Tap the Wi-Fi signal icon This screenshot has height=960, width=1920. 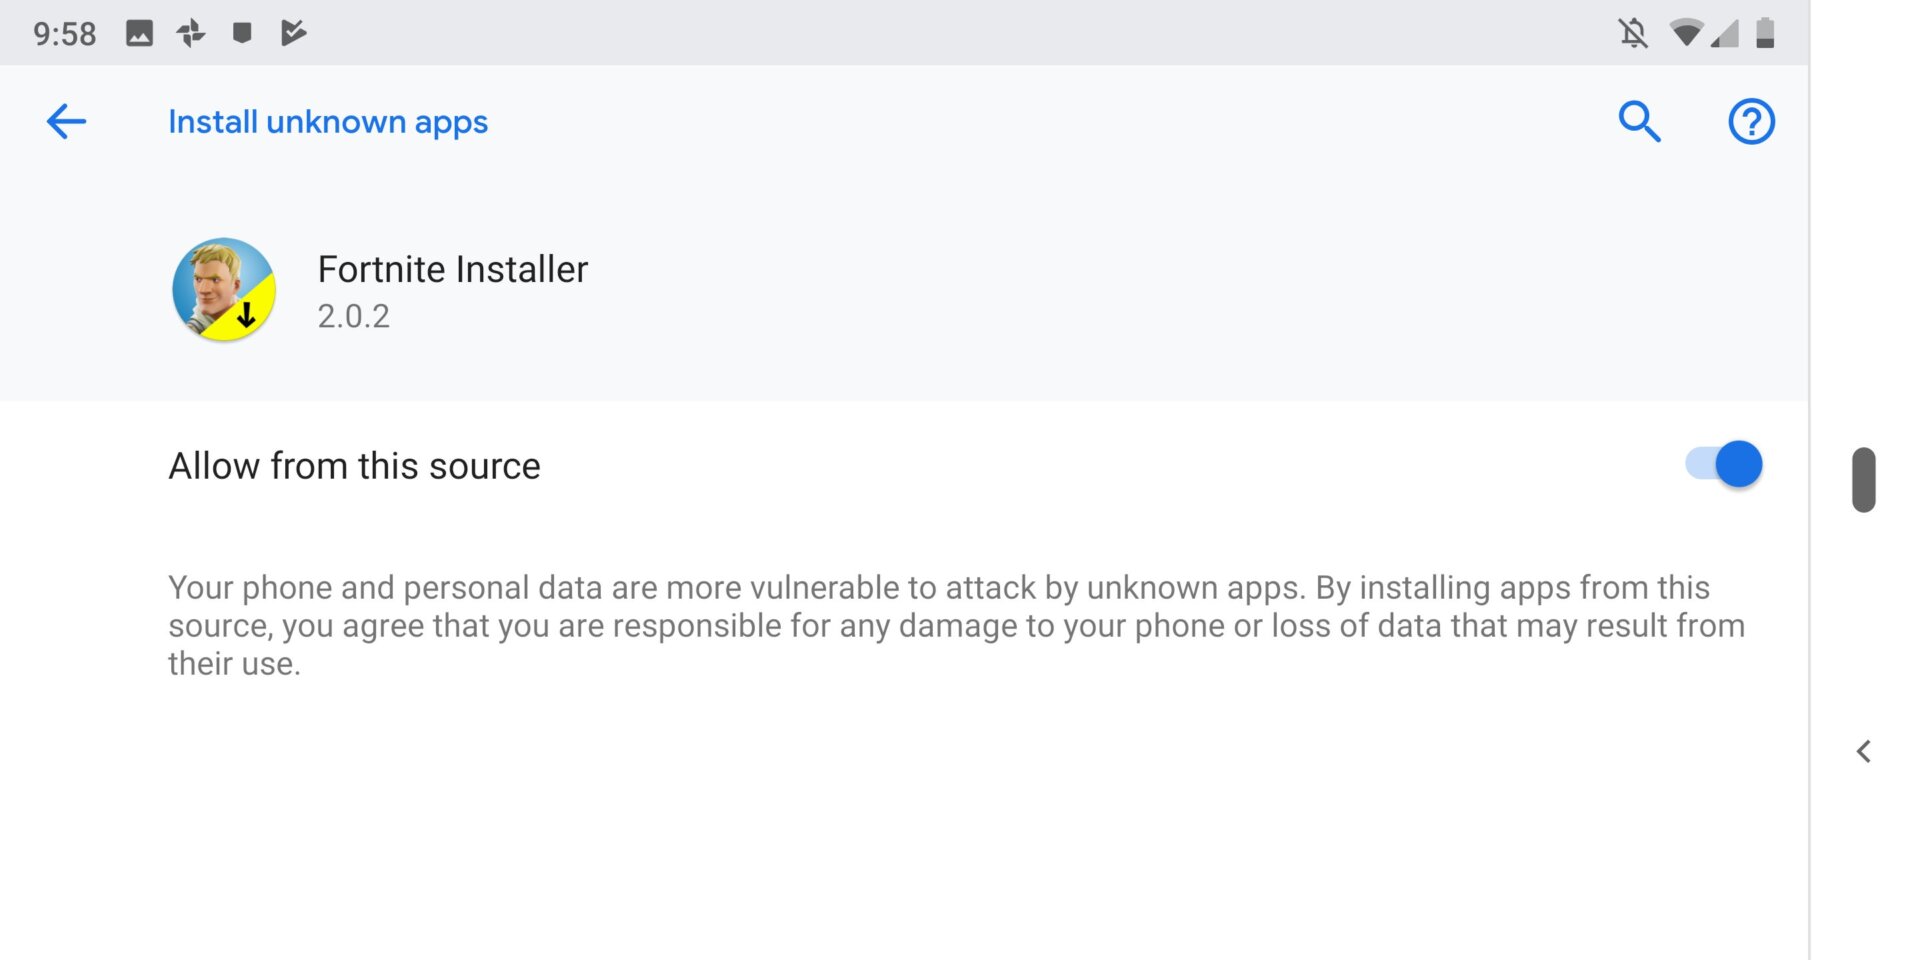point(1686,33)
